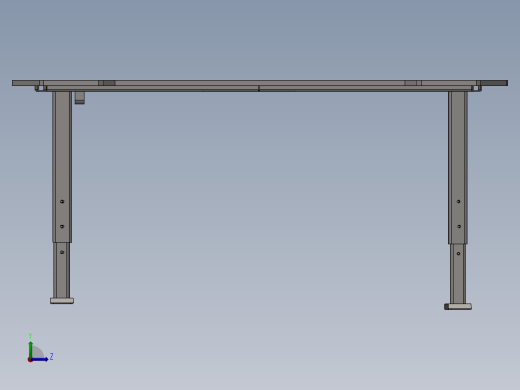Select the right table leg upper column

click(458, 168)
